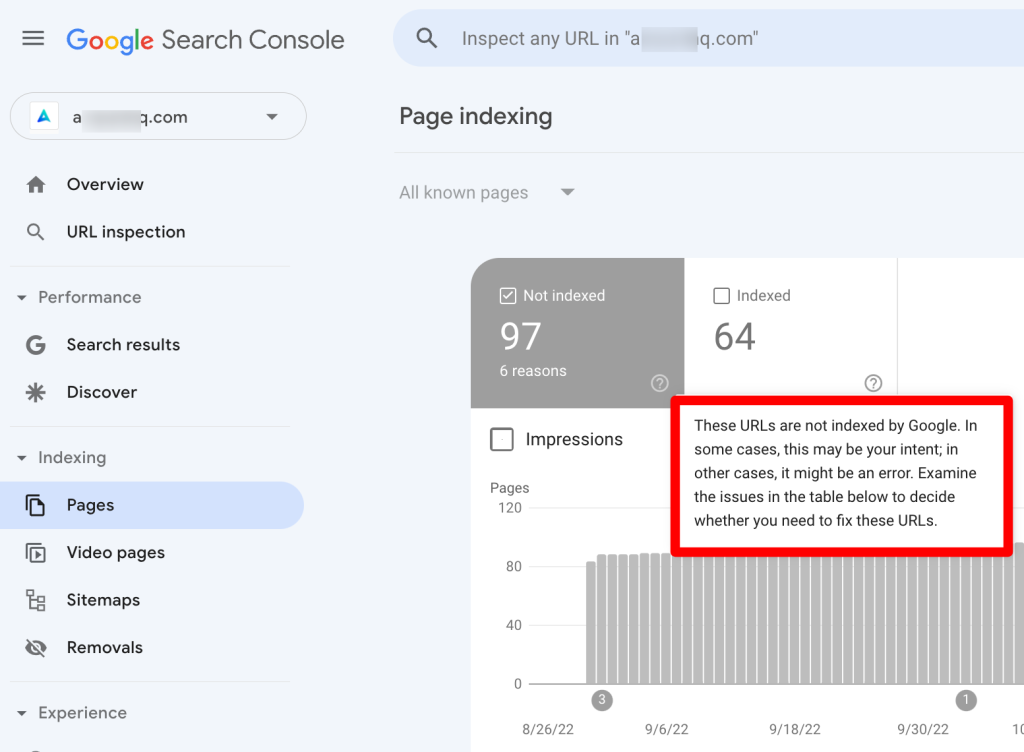
Task: Collapse the Indexing section
Action: [x=22, y=458]
